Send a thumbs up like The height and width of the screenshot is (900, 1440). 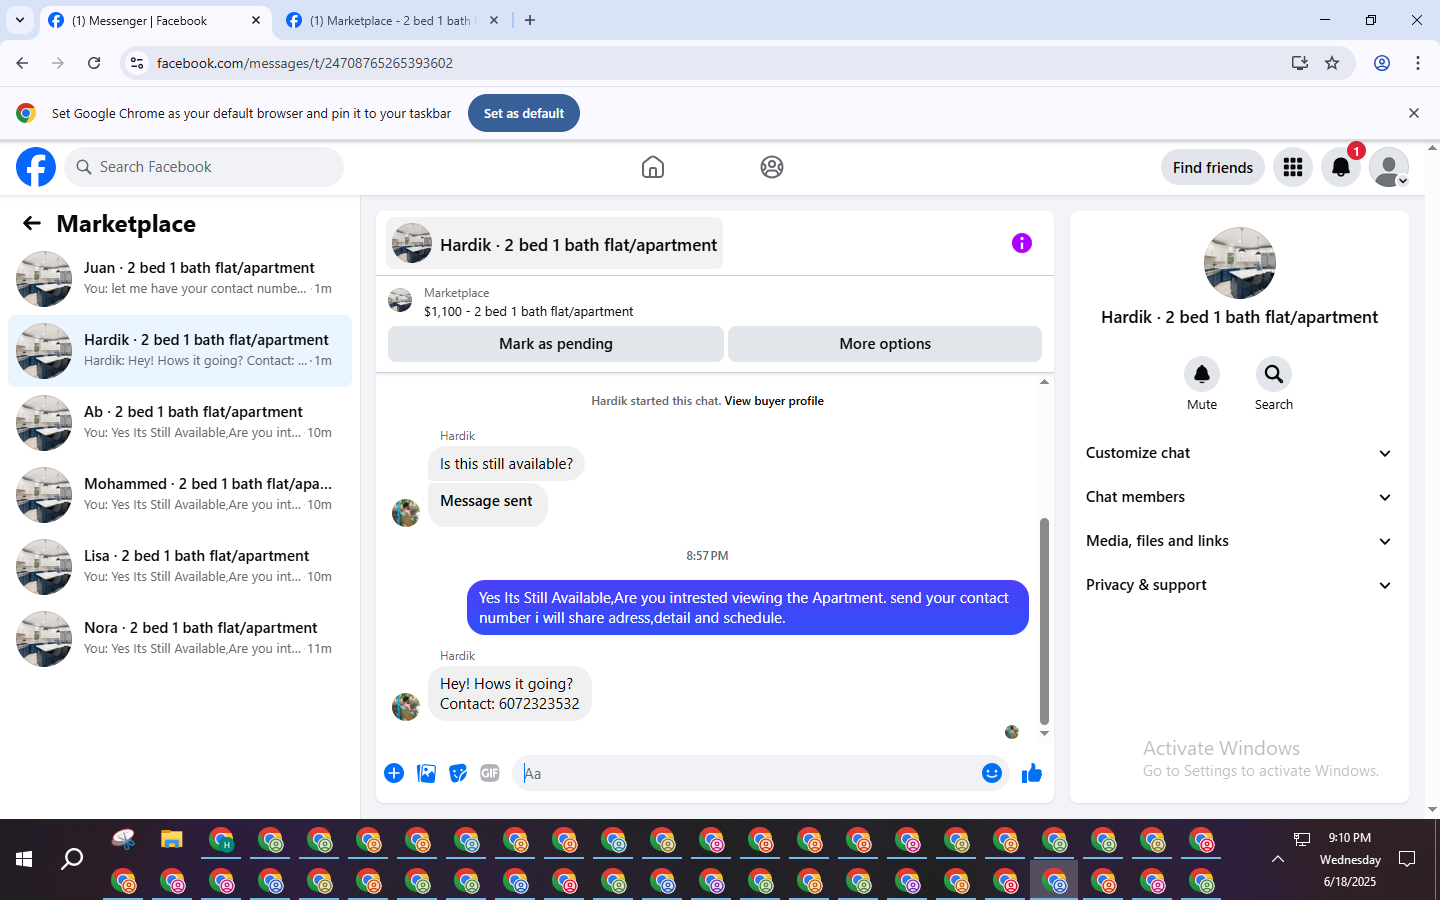[1032, 773]
